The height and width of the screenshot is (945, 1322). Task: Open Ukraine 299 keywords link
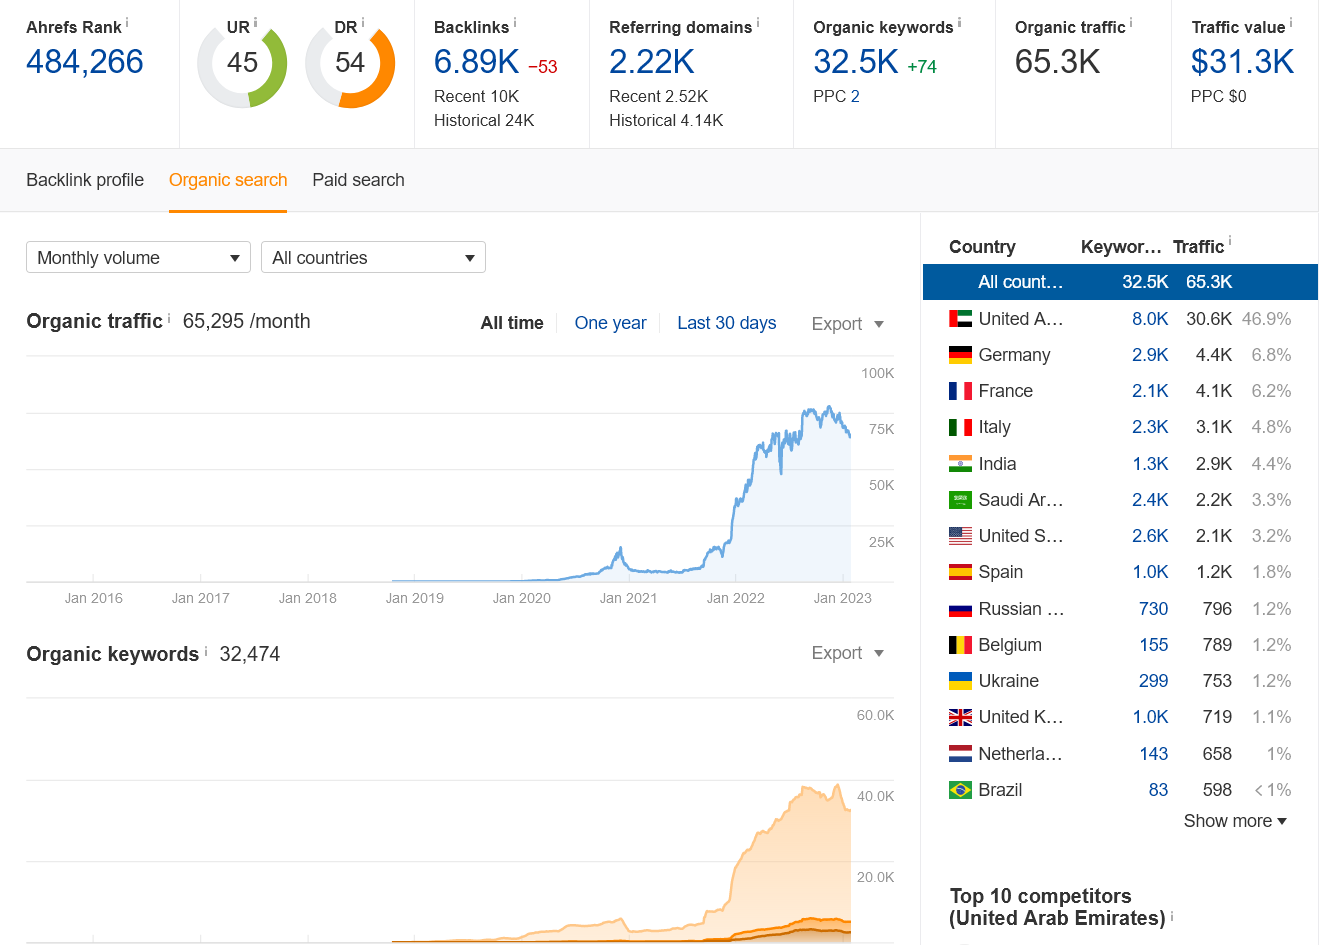click(x=1154, y=681)
